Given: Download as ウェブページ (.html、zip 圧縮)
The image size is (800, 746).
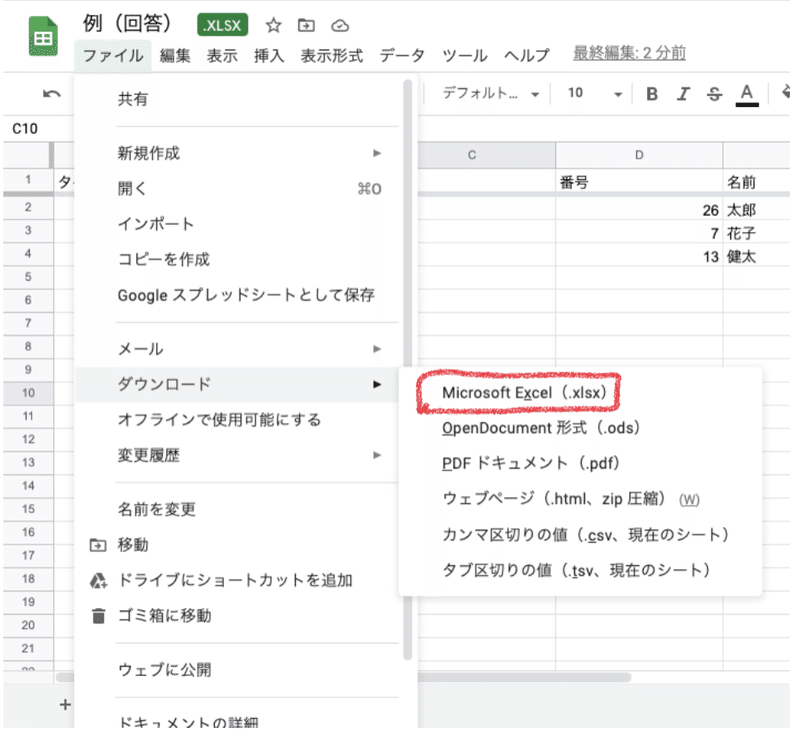Looking at the screenshot, I should 580,499.
